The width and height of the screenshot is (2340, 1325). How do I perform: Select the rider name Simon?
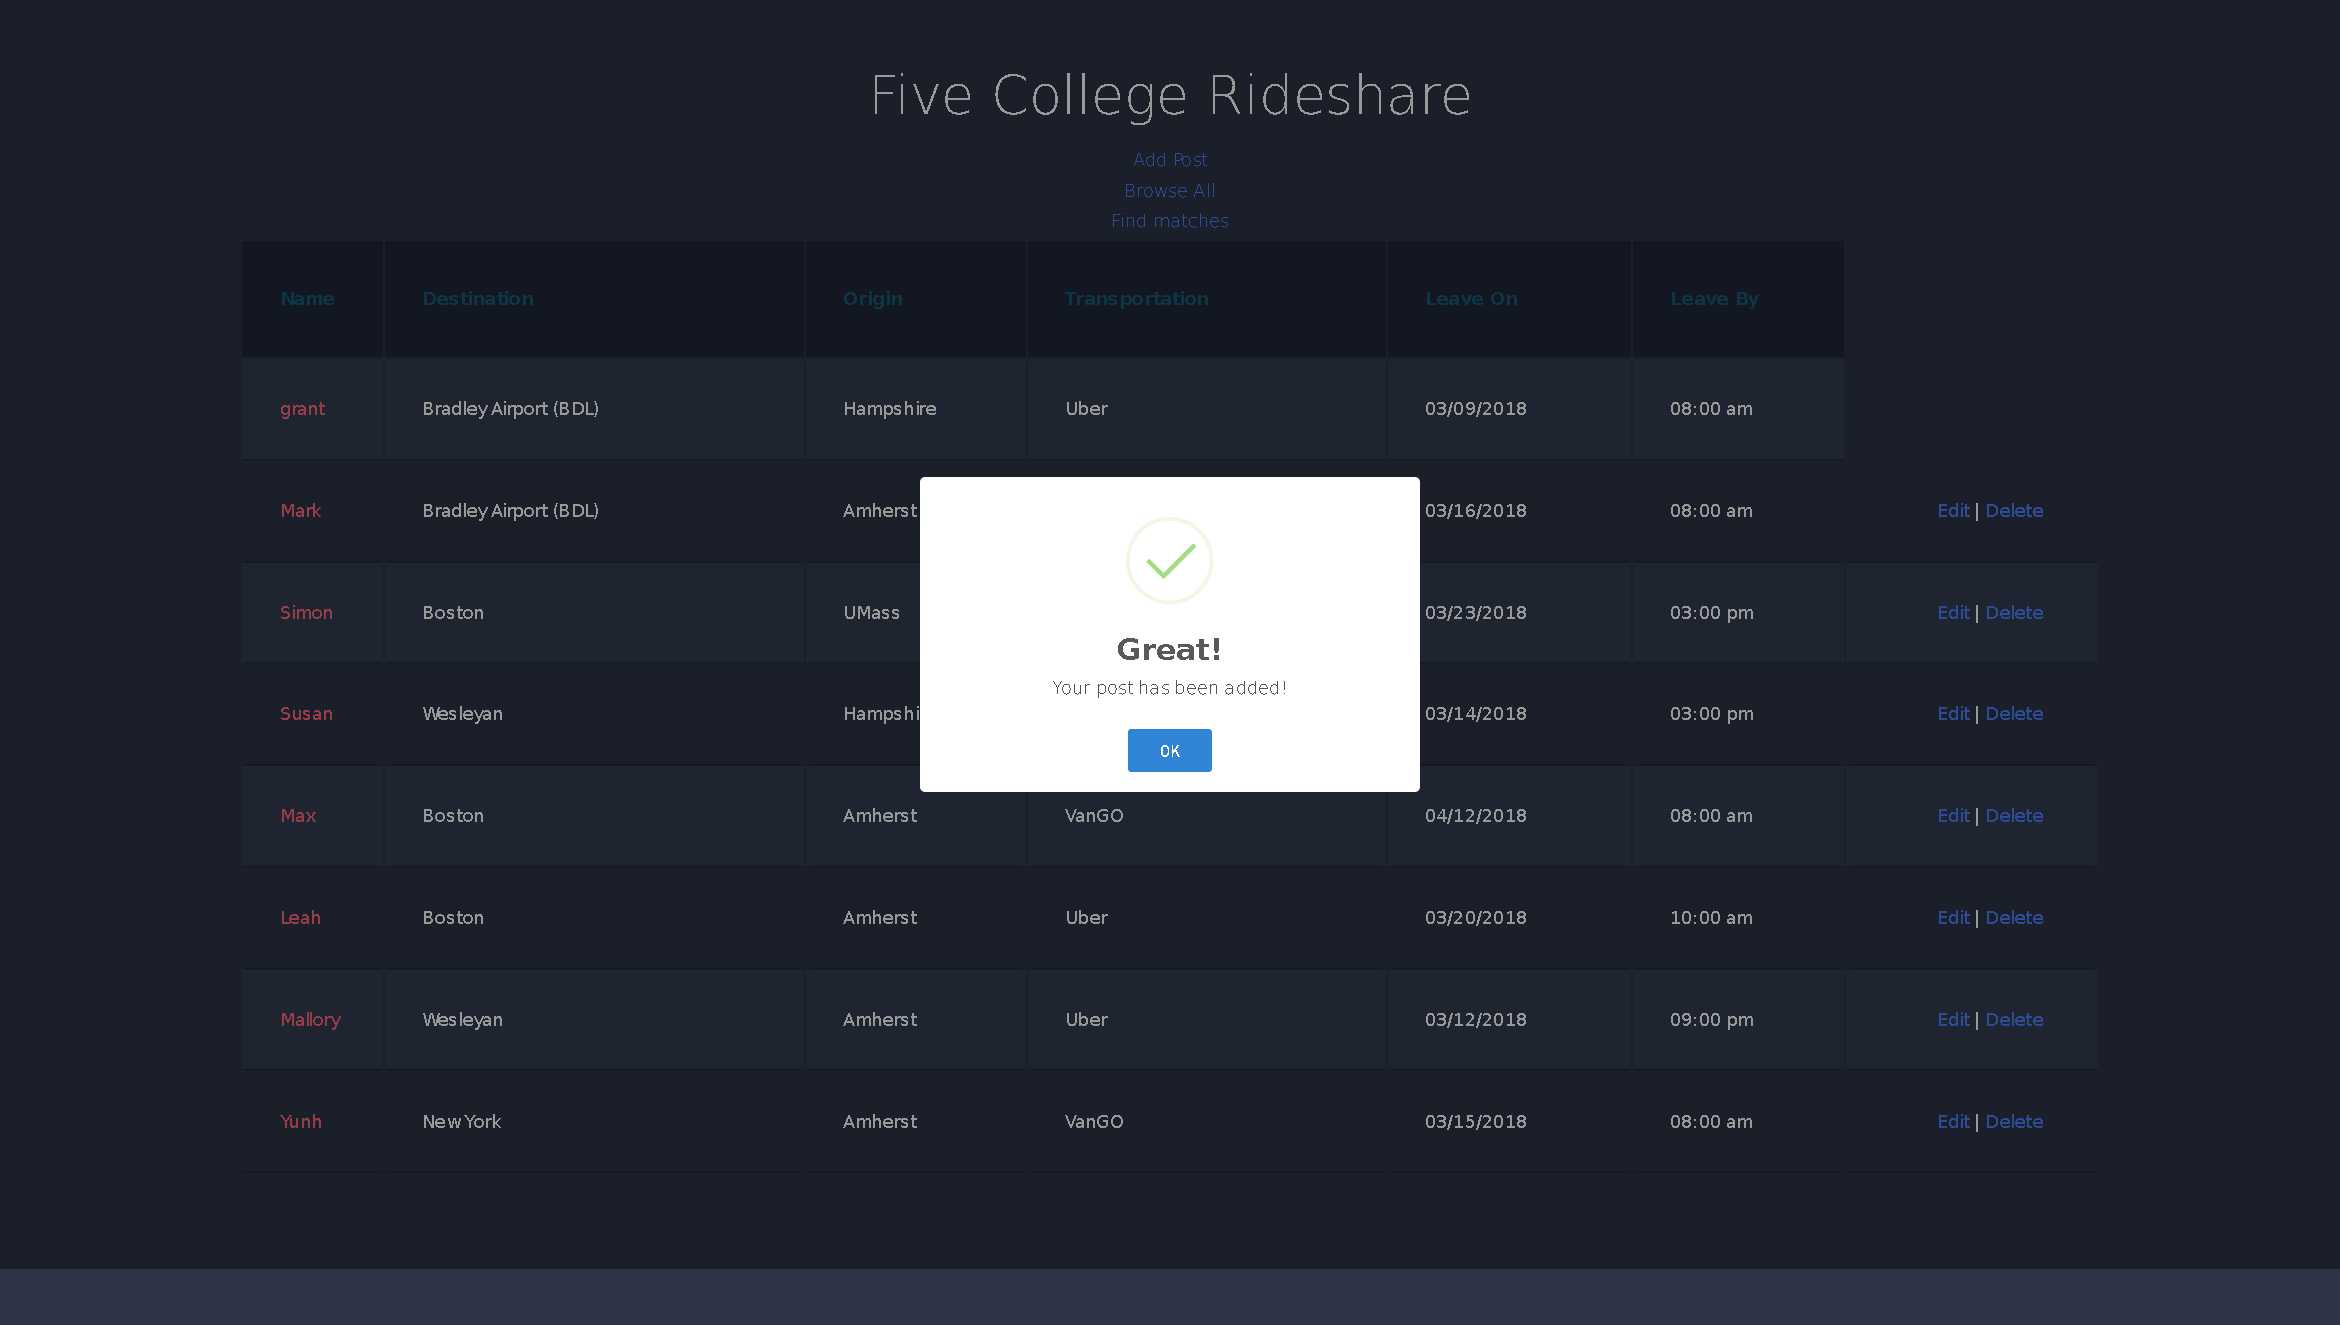(306, 612)
